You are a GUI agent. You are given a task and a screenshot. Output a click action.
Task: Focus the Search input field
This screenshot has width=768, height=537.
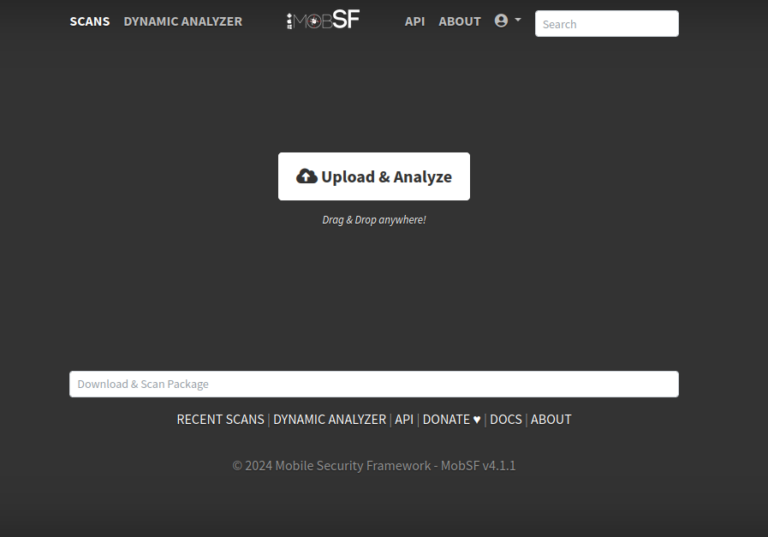point(606,24)
